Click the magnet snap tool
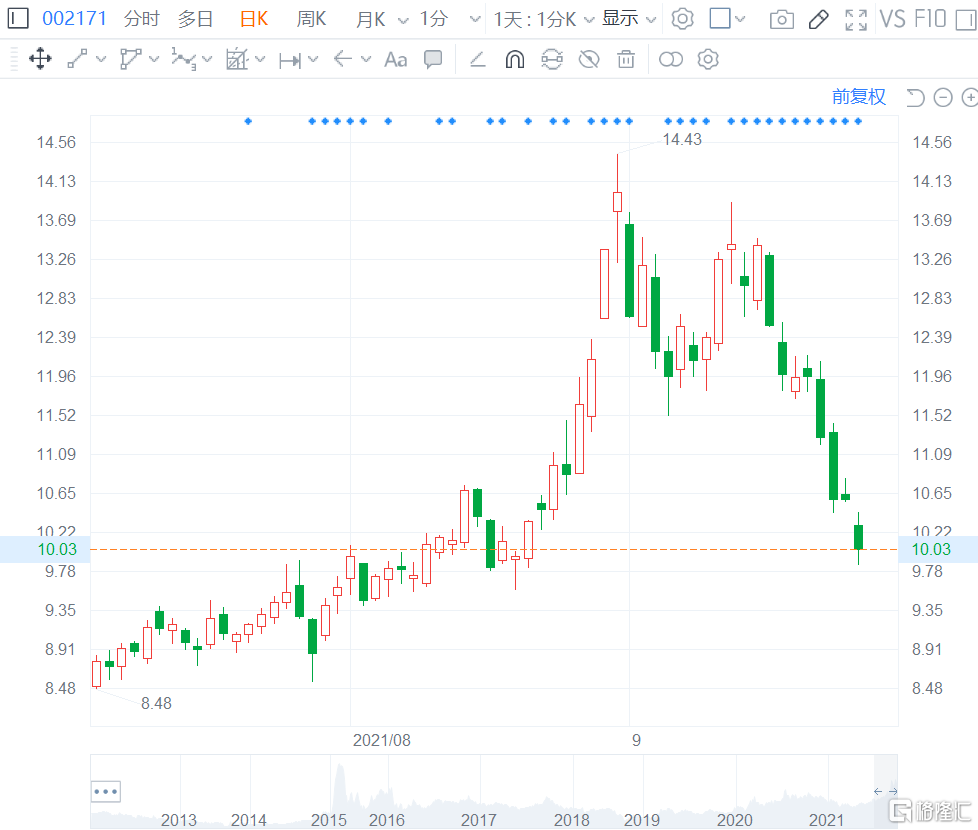Viewport: 978px width, 830px height. [x=514, y=59]
